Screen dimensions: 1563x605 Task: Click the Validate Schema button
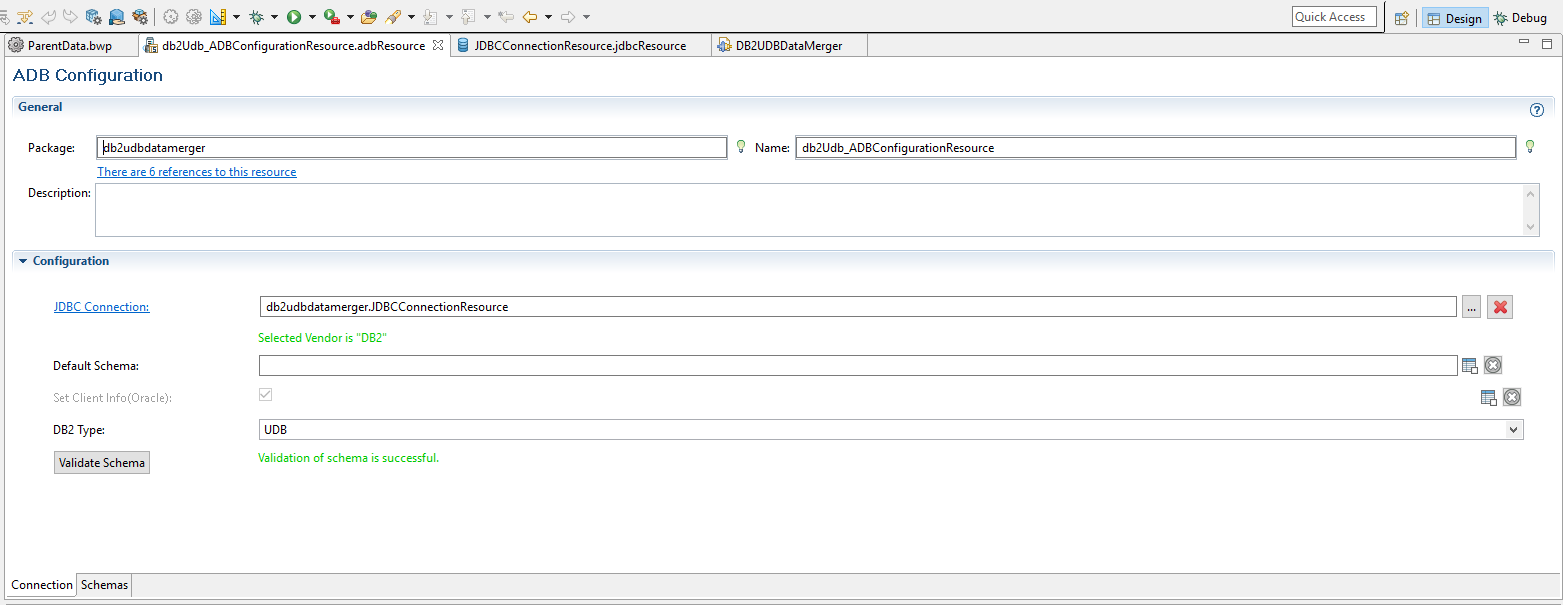pos(102,463)
